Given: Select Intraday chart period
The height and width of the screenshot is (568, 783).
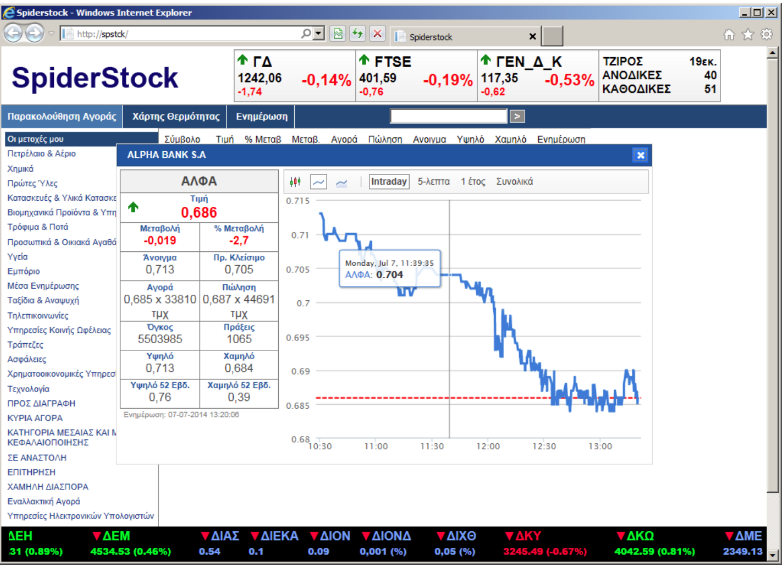Looking at the screenshot, I should (389, 182).
